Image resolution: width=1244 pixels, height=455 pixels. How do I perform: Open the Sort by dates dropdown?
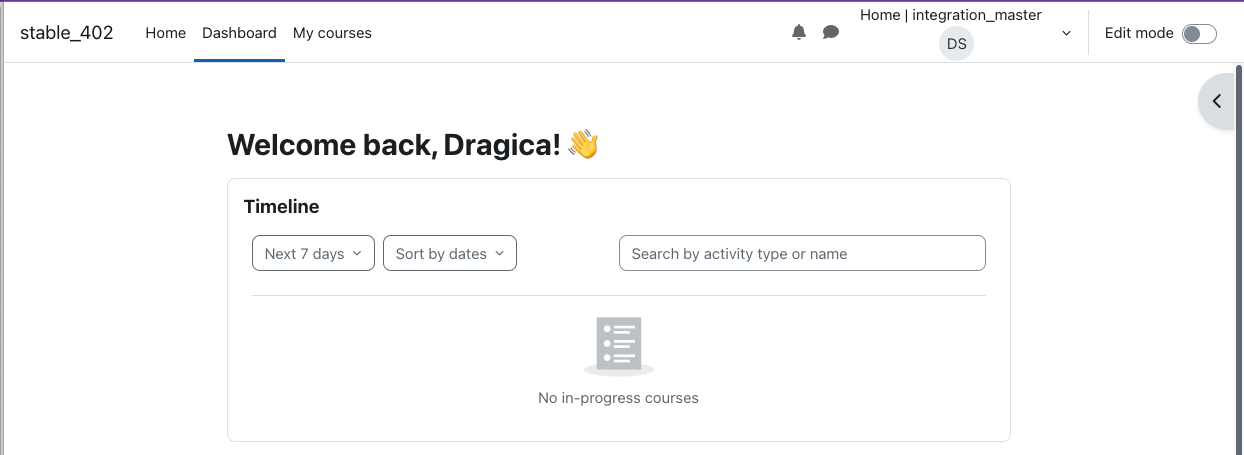(450, 253)
